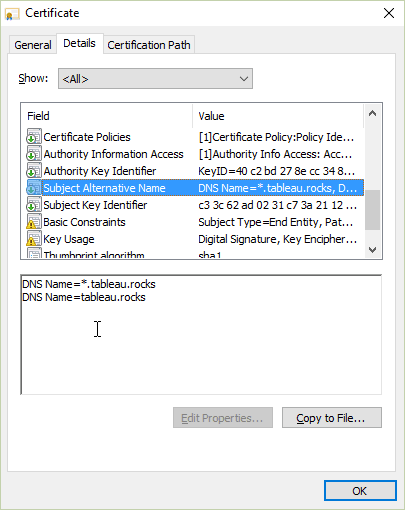
Task: Click inside the DNS Name details text box
Action: (x=201, y=335)
